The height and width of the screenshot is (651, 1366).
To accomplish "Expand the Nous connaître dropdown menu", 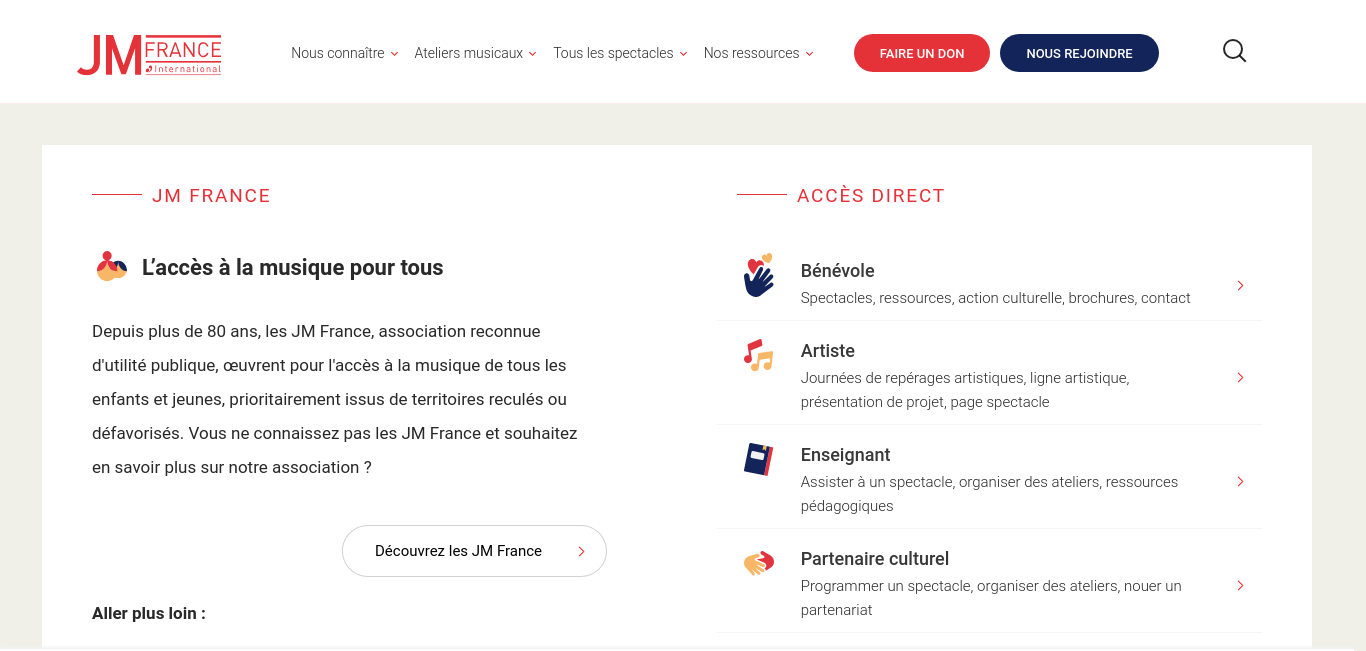I will [x=345, y=53].
